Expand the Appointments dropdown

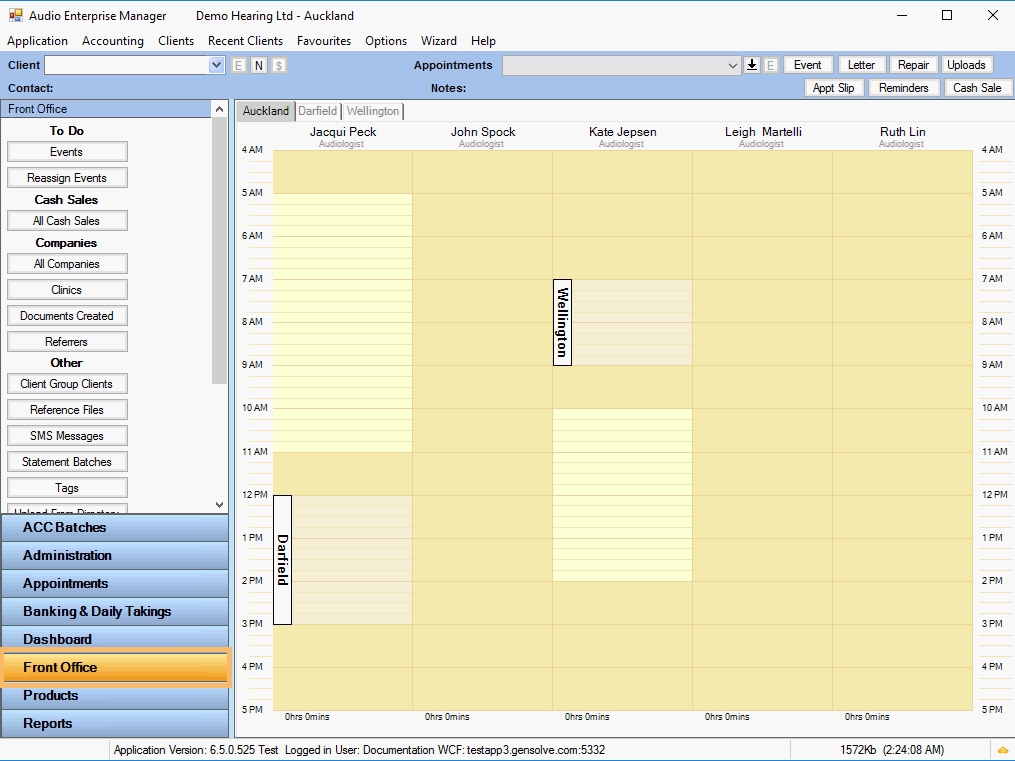click(x=733, y=65)
